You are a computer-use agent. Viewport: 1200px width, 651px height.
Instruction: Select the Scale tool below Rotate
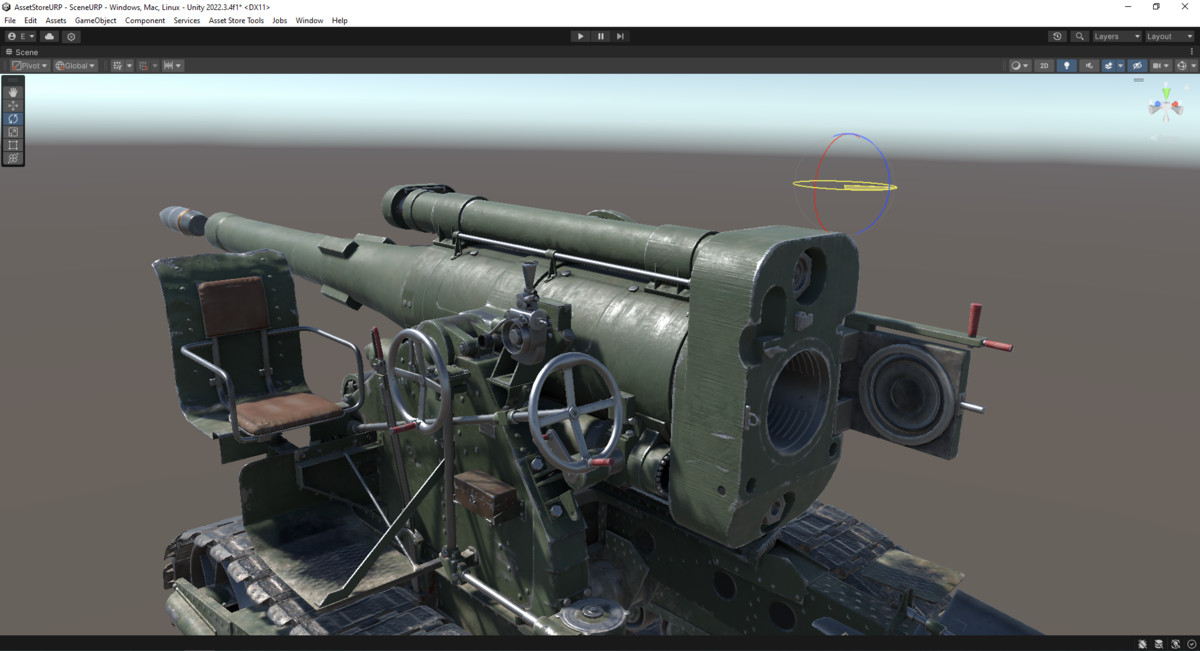pos(12,131)
